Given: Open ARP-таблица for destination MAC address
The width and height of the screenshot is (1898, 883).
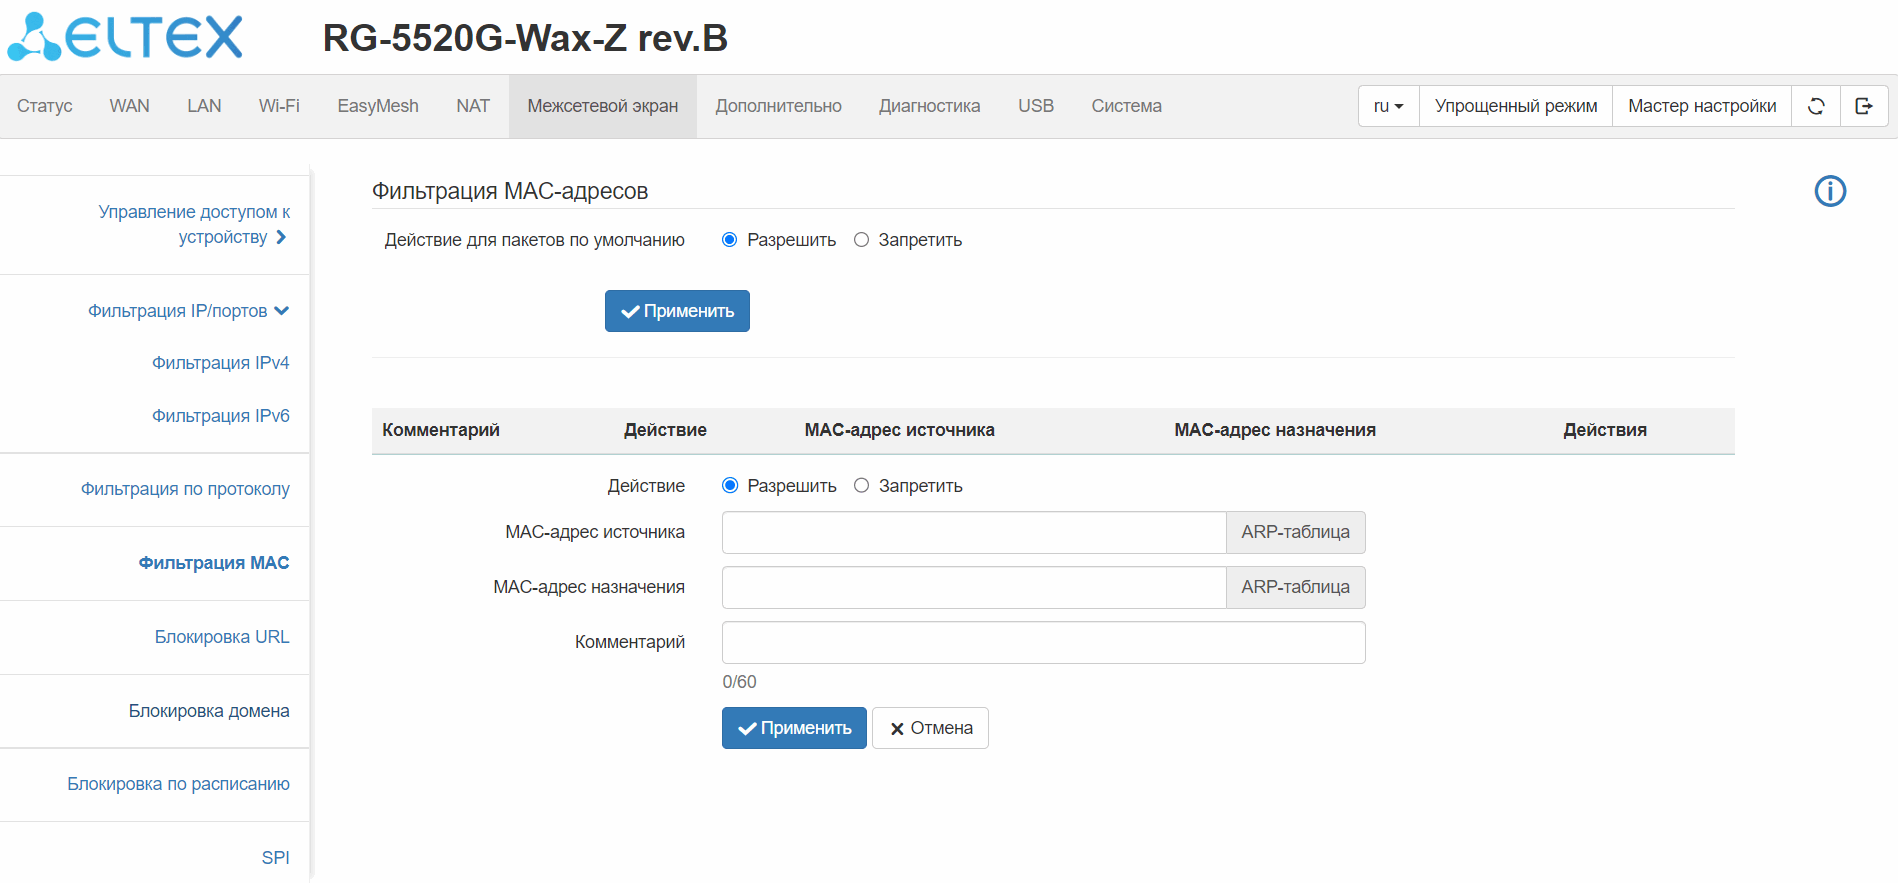Looking at the screenshot, I should click(x=1295, y=587).
